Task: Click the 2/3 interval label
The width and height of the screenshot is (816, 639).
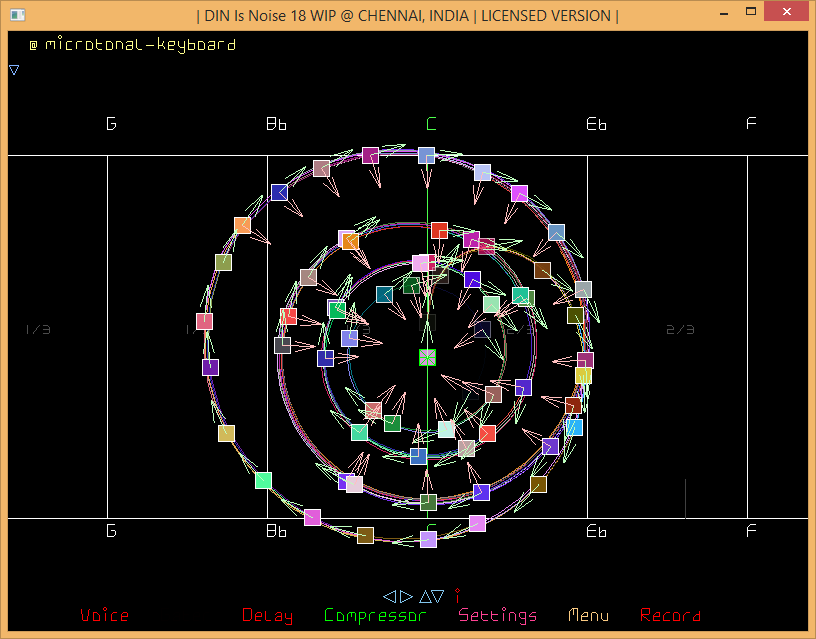Action: 680,329
